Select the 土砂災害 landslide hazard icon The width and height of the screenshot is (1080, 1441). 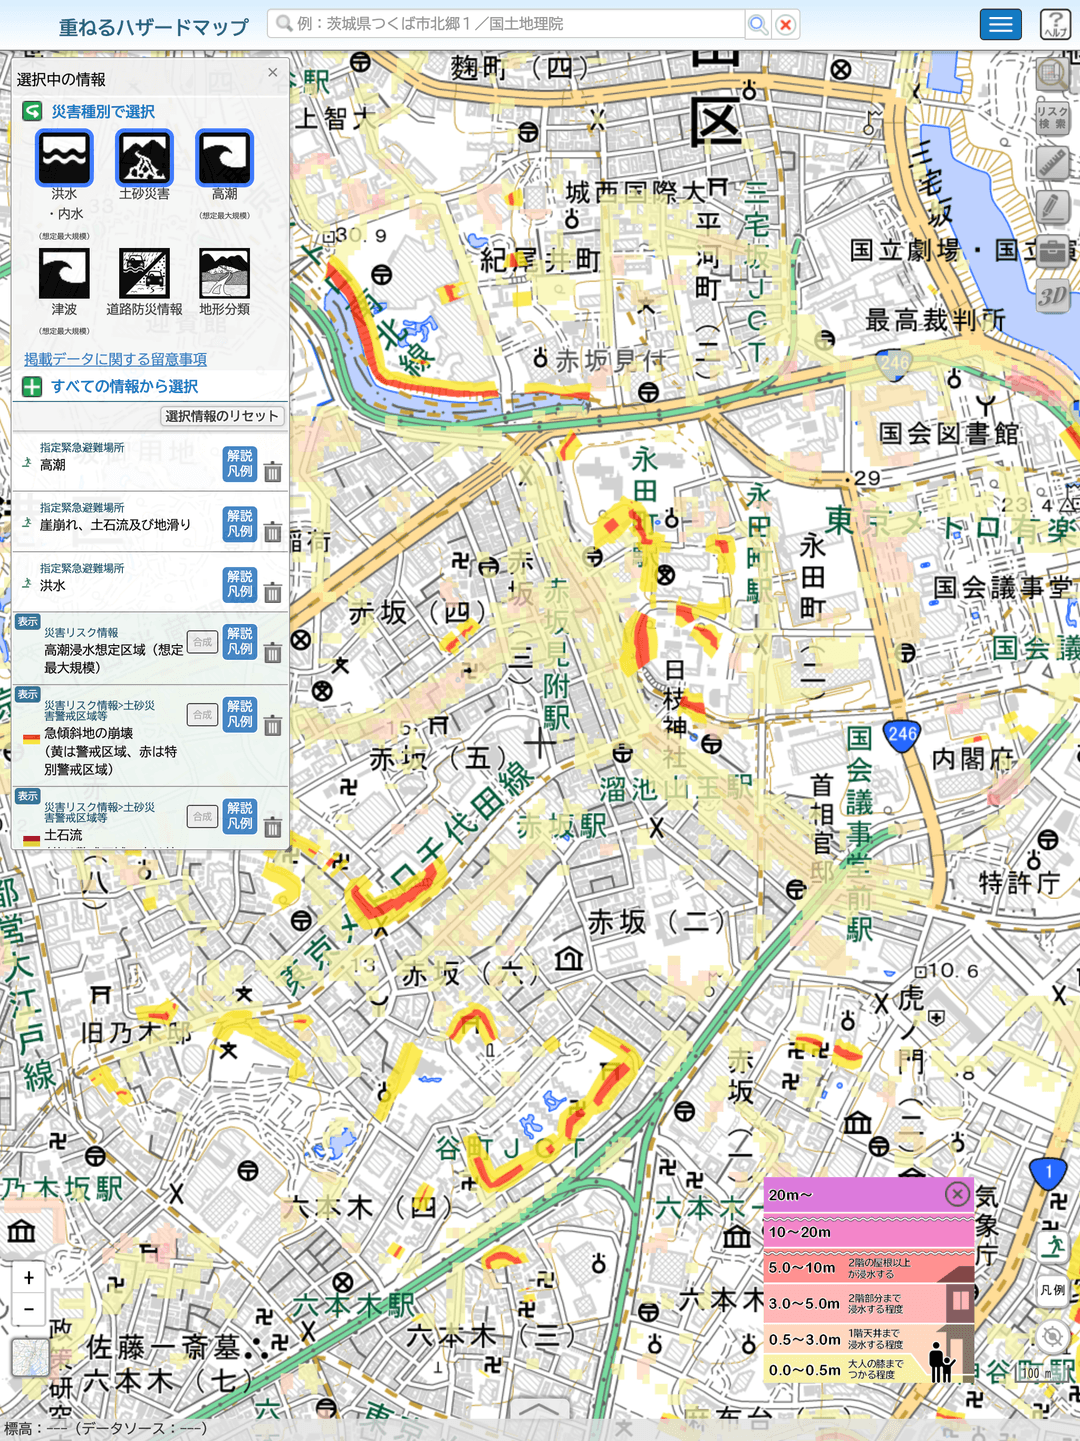pyautogui.click(x=144, y=158)
